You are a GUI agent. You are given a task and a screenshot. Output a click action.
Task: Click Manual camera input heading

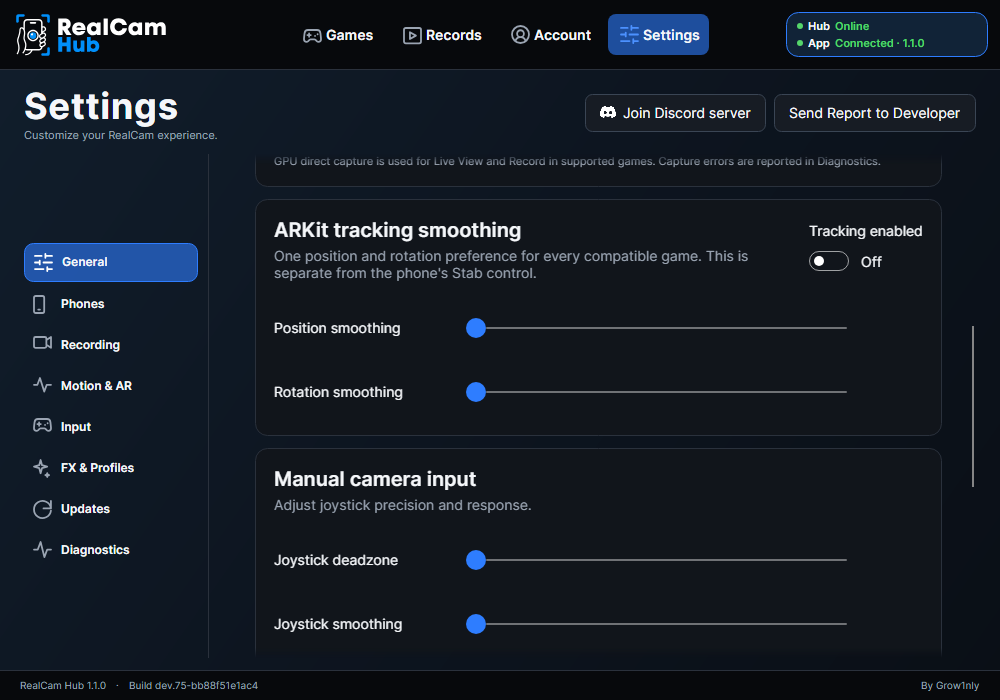click(375, 479)
